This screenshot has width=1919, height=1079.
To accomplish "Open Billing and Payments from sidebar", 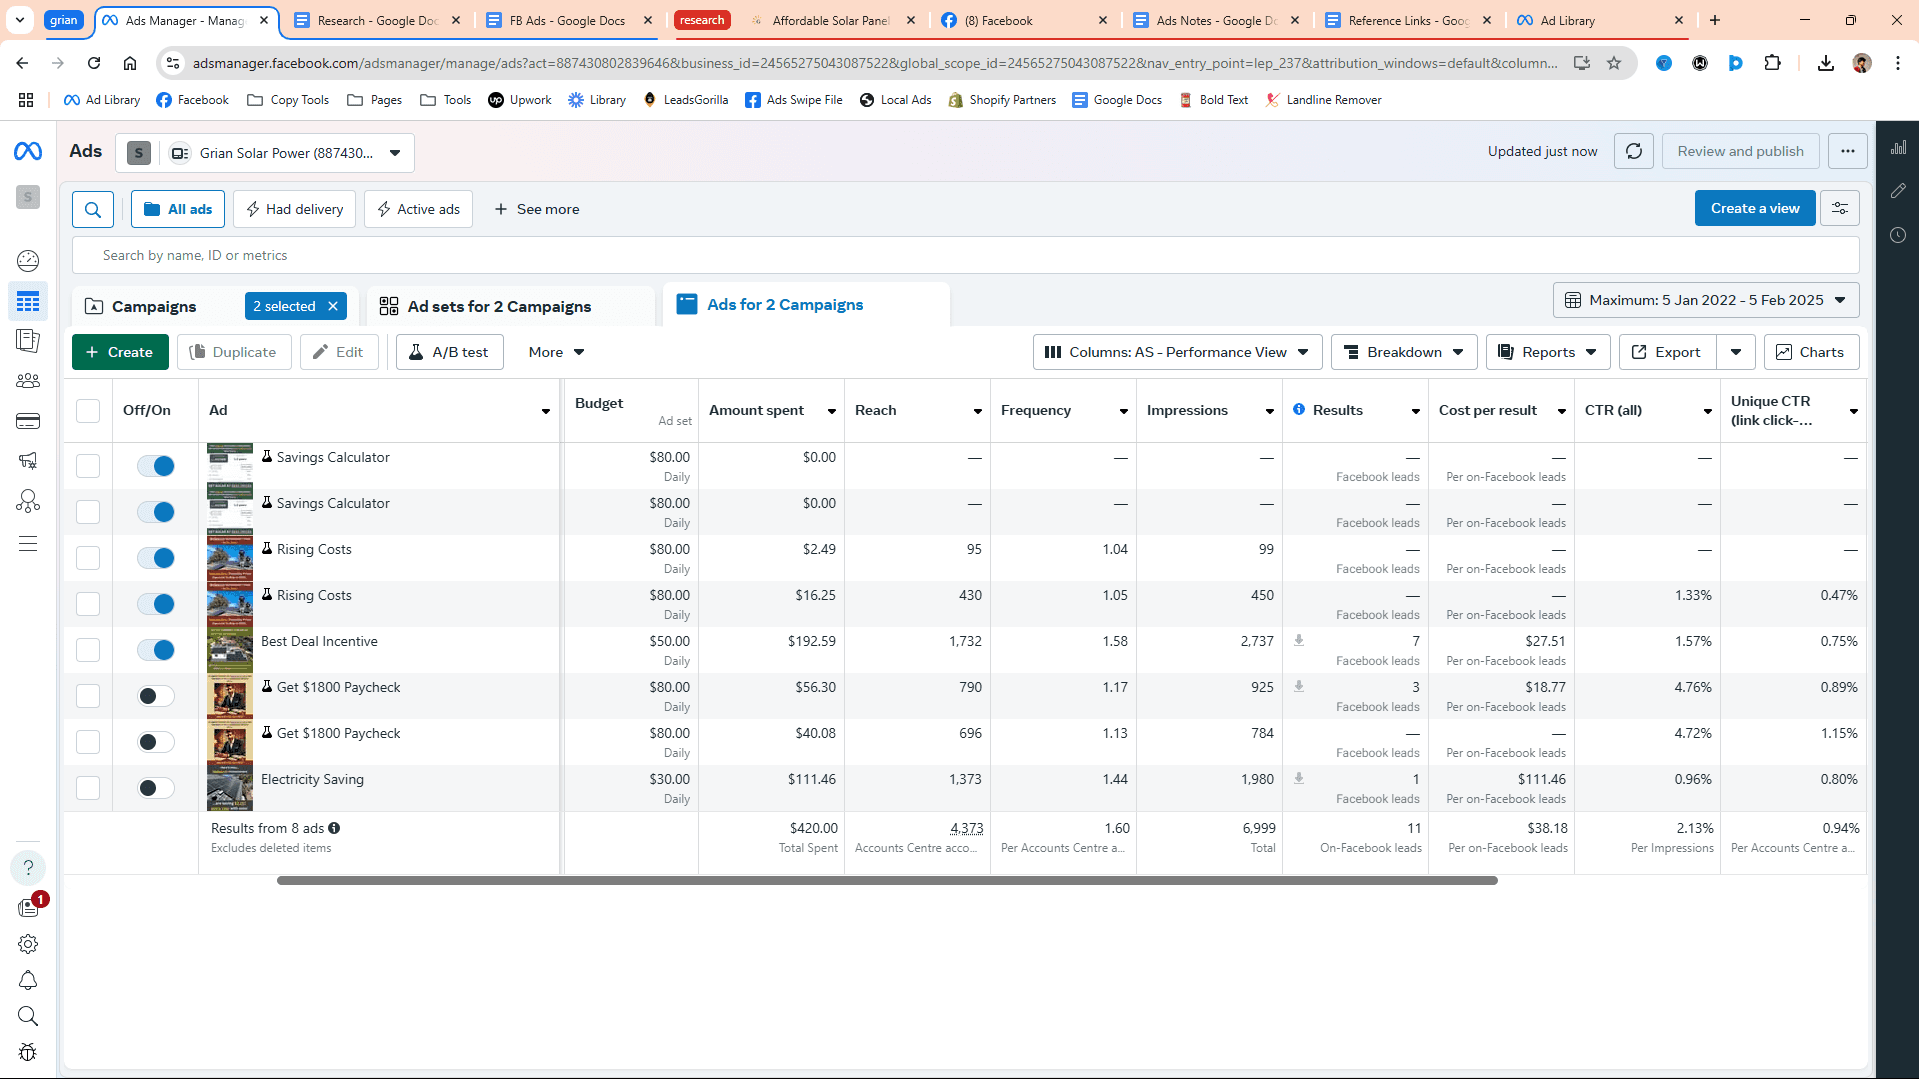I will pyautogui.click(x=28, y=421).
